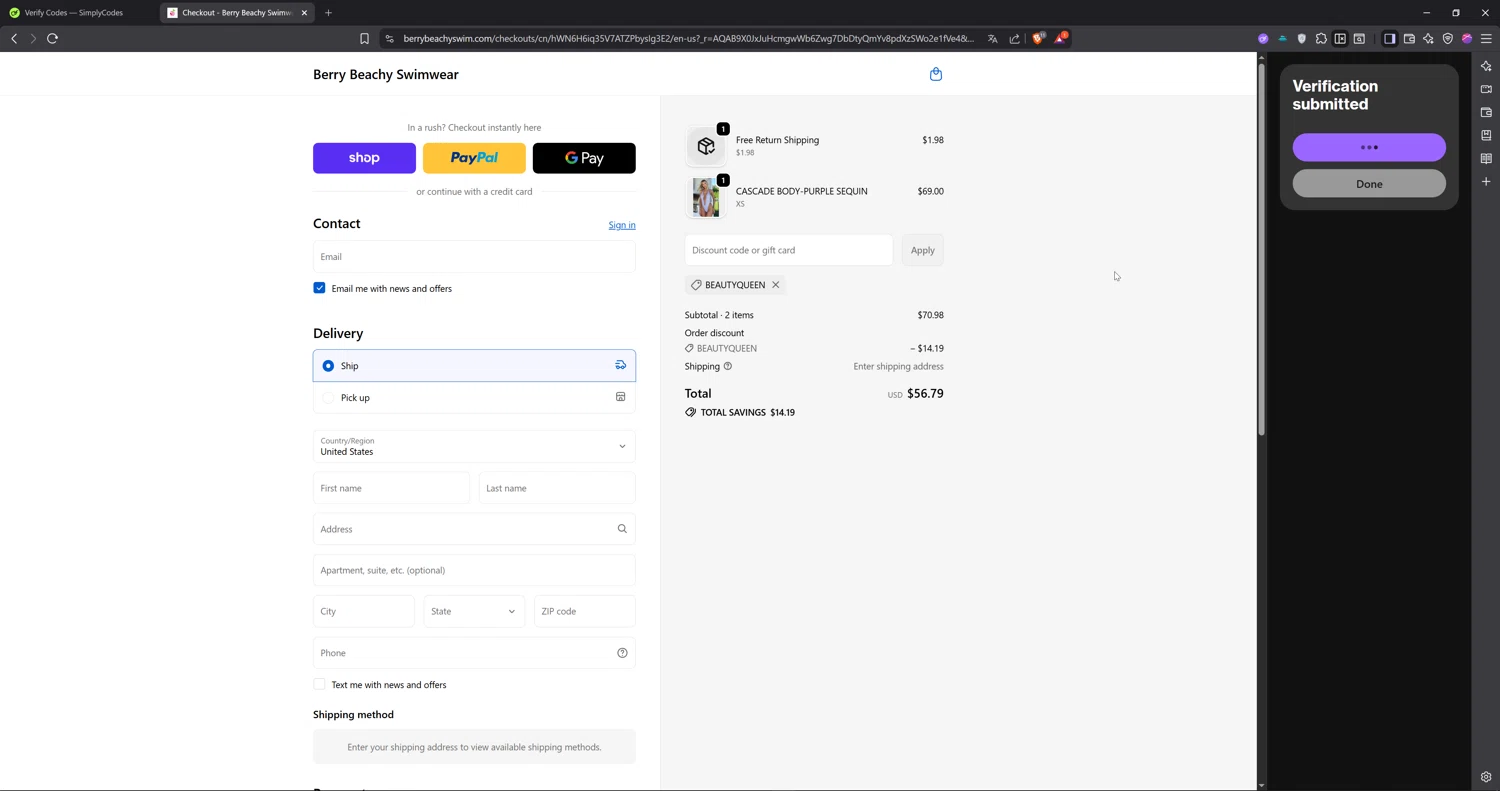The image size is (1500, 791).
Task: Select the Ship delivery option
Action: tap(474, 366)
